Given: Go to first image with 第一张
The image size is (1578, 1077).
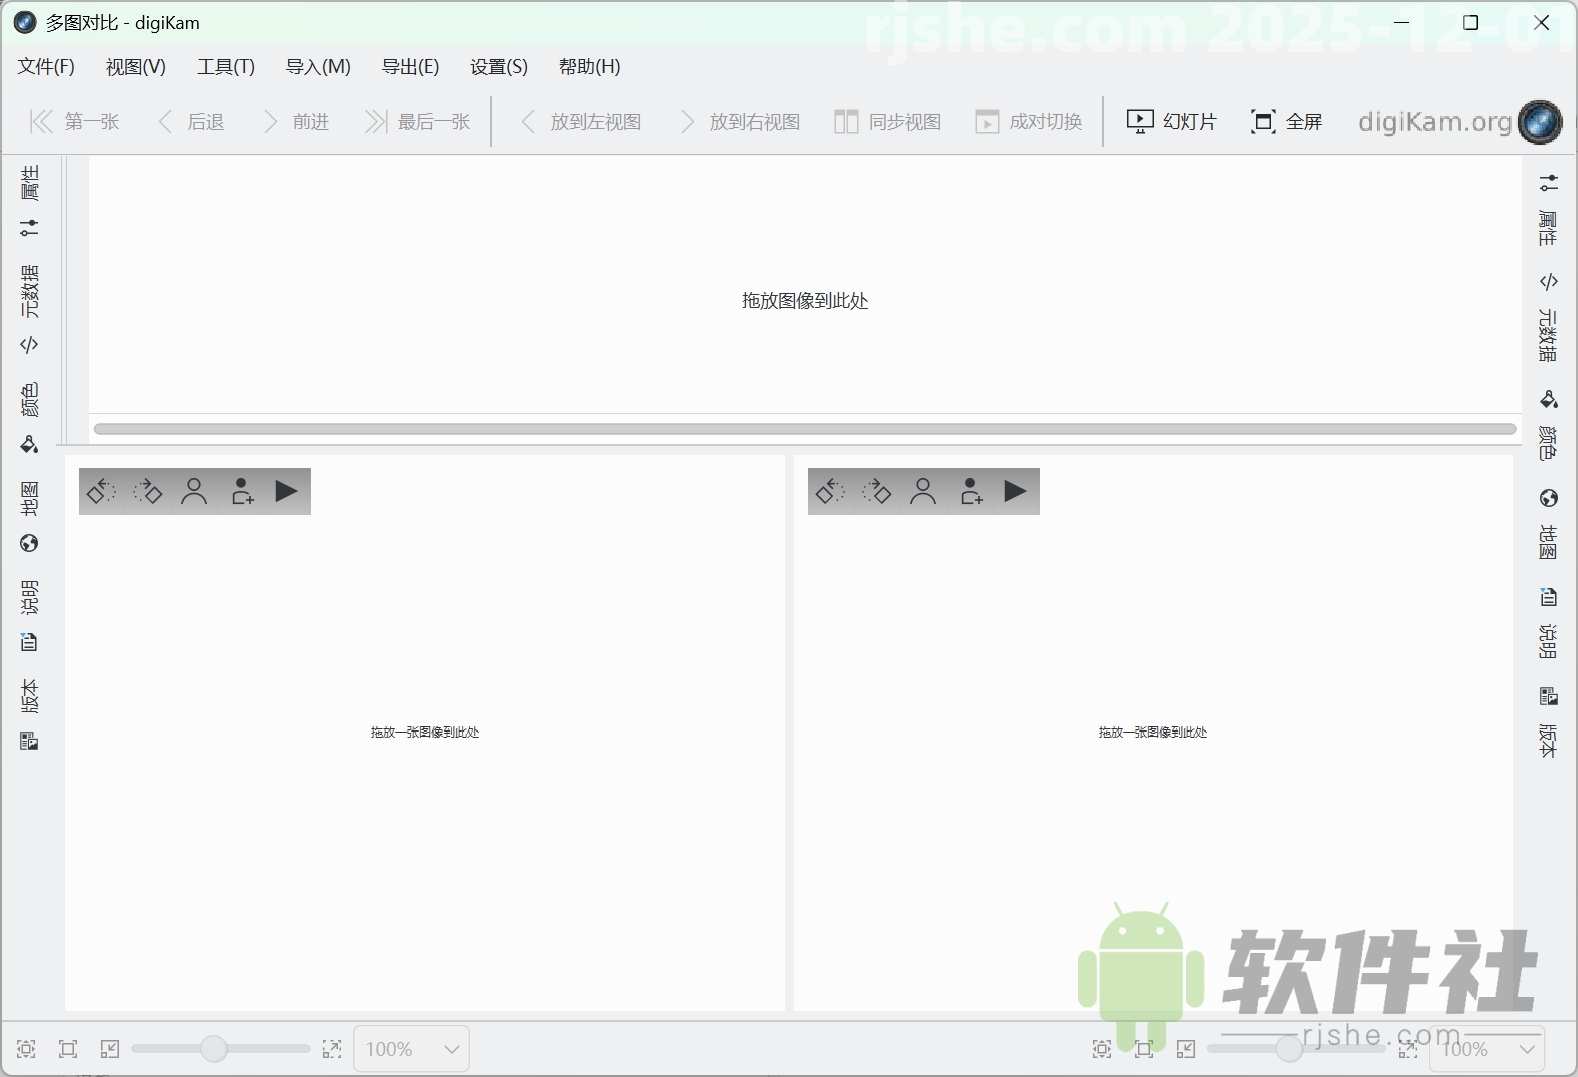Looking at the screenshot, I should point(74,122).
